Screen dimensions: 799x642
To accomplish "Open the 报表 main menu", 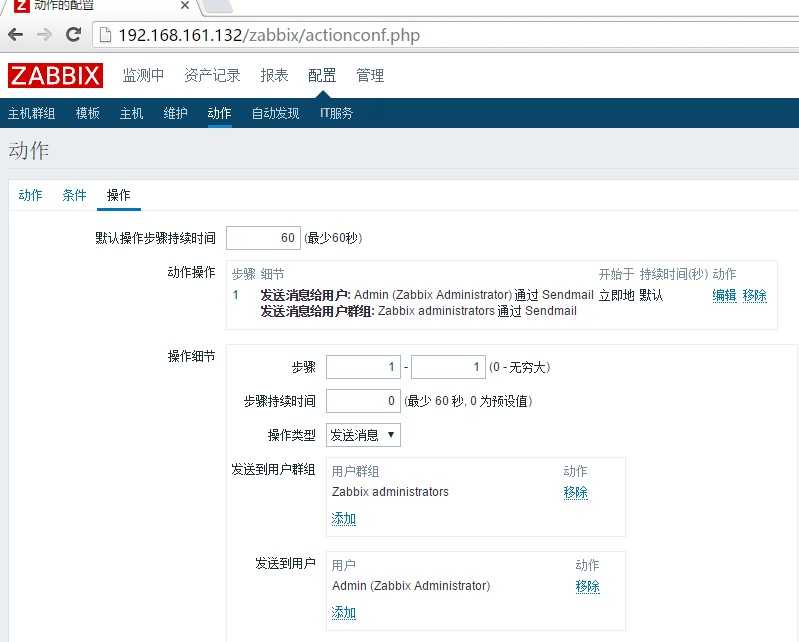I will (274, 75).
